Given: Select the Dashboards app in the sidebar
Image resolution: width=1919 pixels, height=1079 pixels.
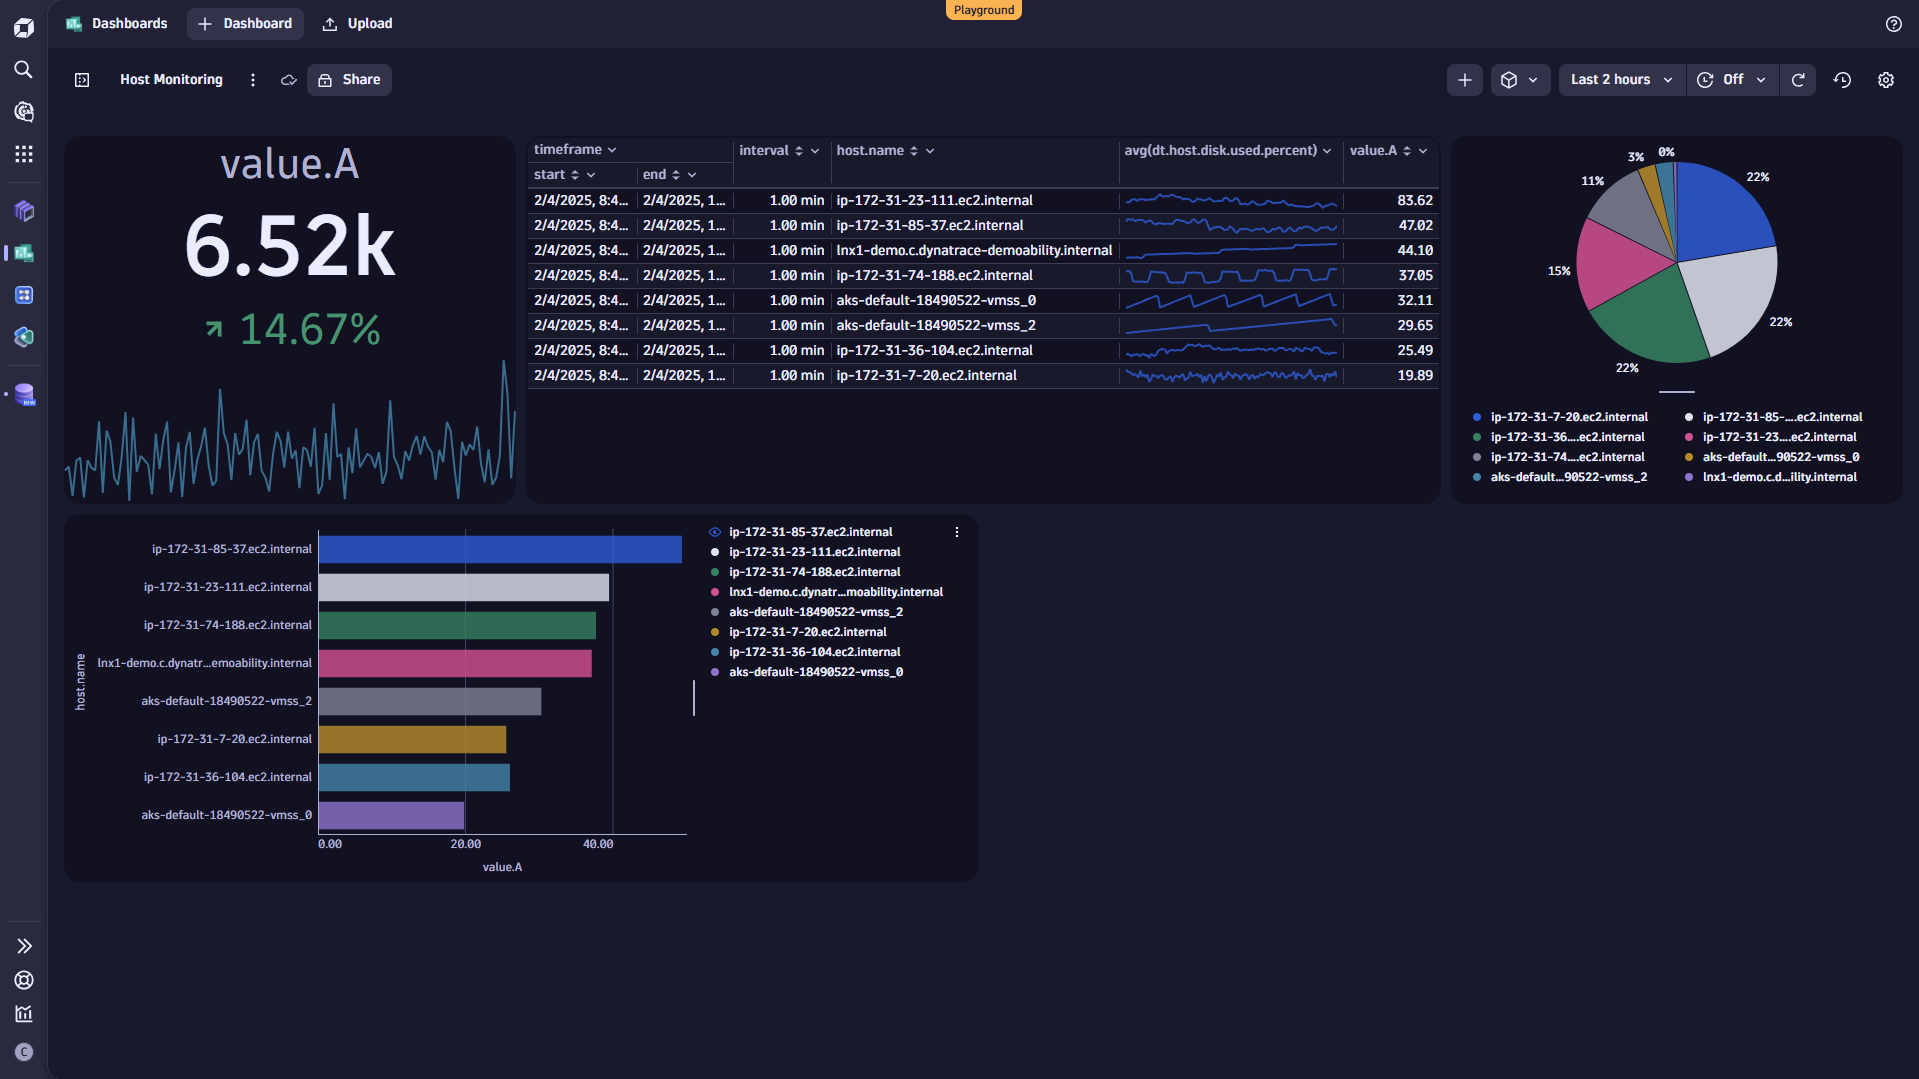Looking at the screenshot, I should tap(23, 253).
